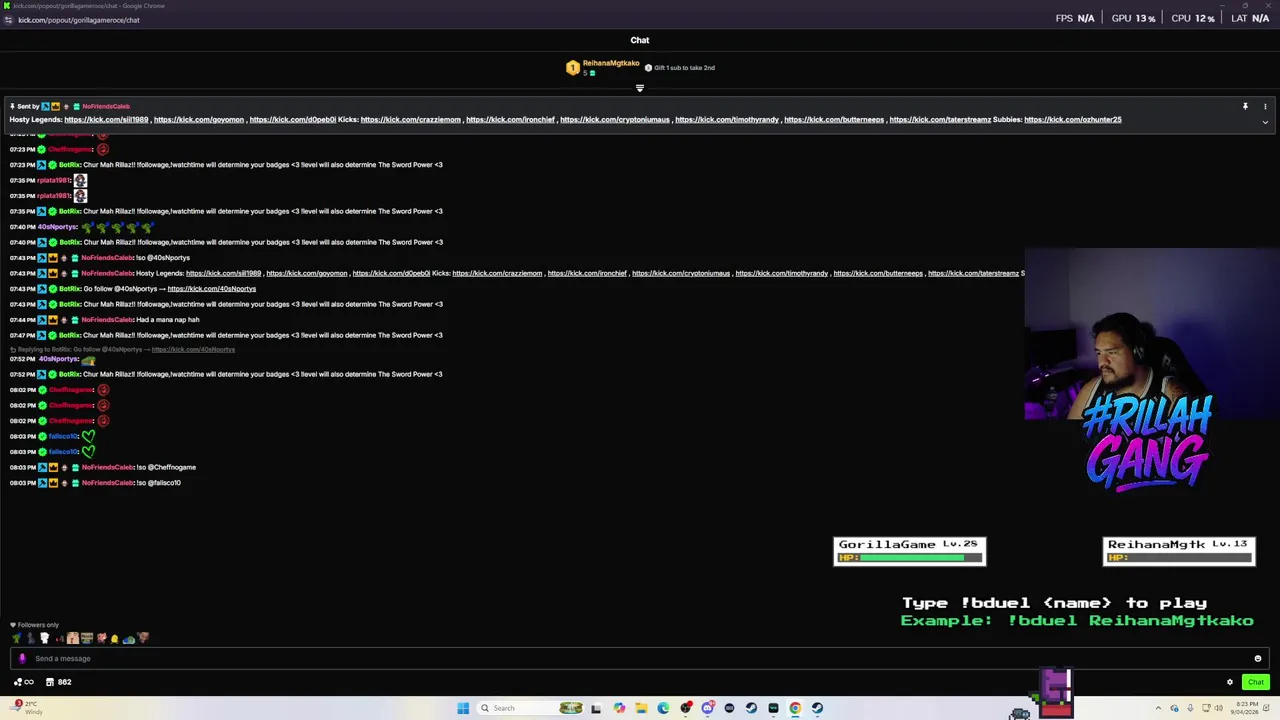
Task: Click NoFriendsCaleb username in pinned message
Action: tap(106, 106)
